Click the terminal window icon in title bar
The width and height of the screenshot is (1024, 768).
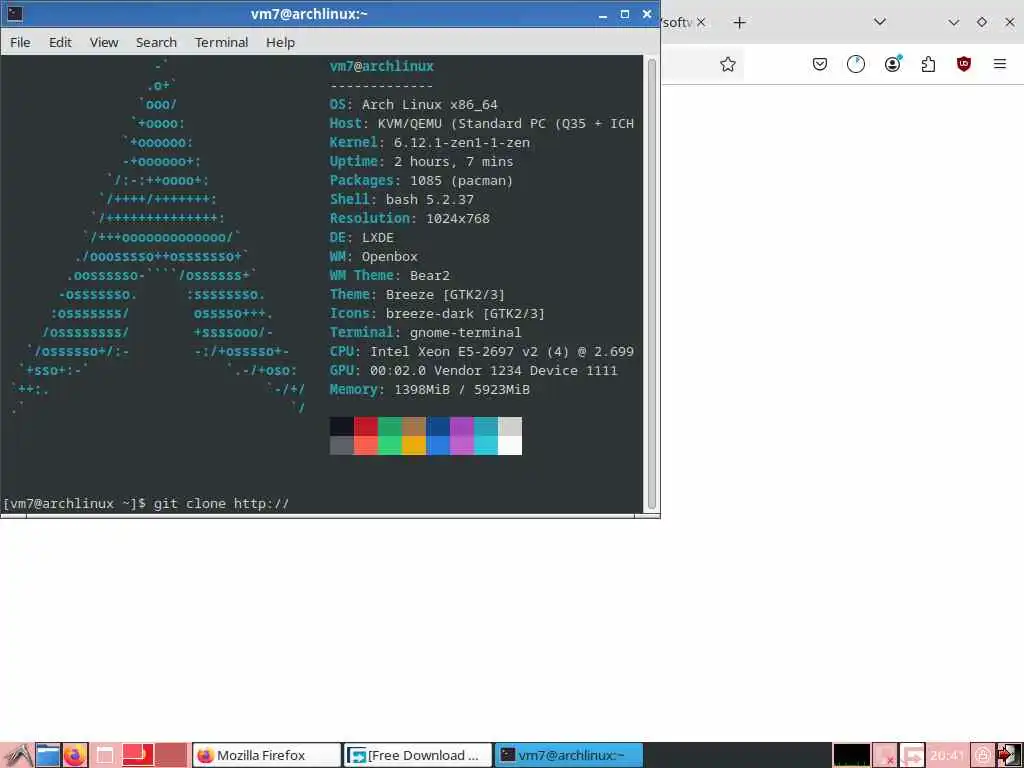[x=14, y=14]
